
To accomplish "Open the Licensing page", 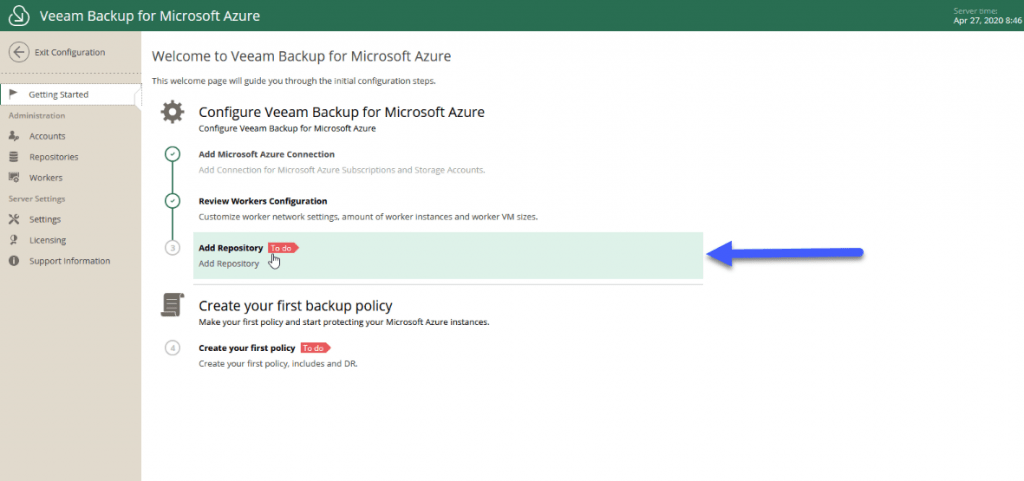I will point(48,240).
